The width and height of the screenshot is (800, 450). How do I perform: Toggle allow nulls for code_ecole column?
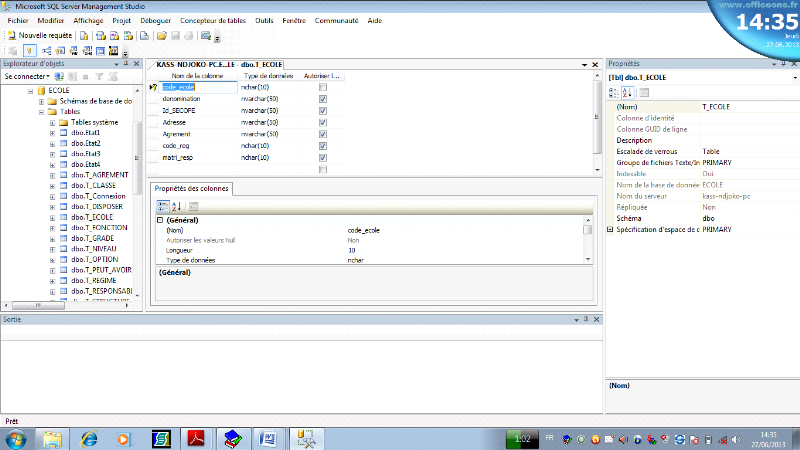(322, 87)
